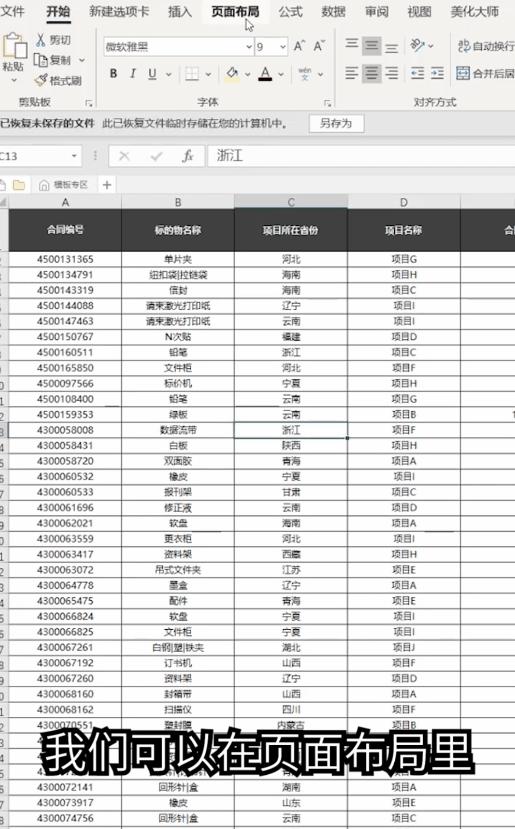The height and width of the screenshot is (829, 515).
Task: Switch to the Insert (插入) tab
Action: [x=180, y=11]
